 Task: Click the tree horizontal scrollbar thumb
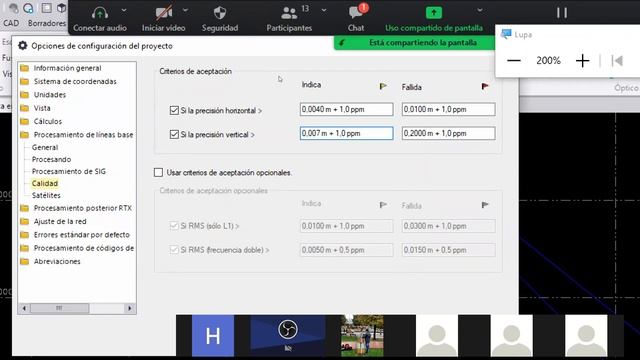pyautogui.click(x=60, y=308)
